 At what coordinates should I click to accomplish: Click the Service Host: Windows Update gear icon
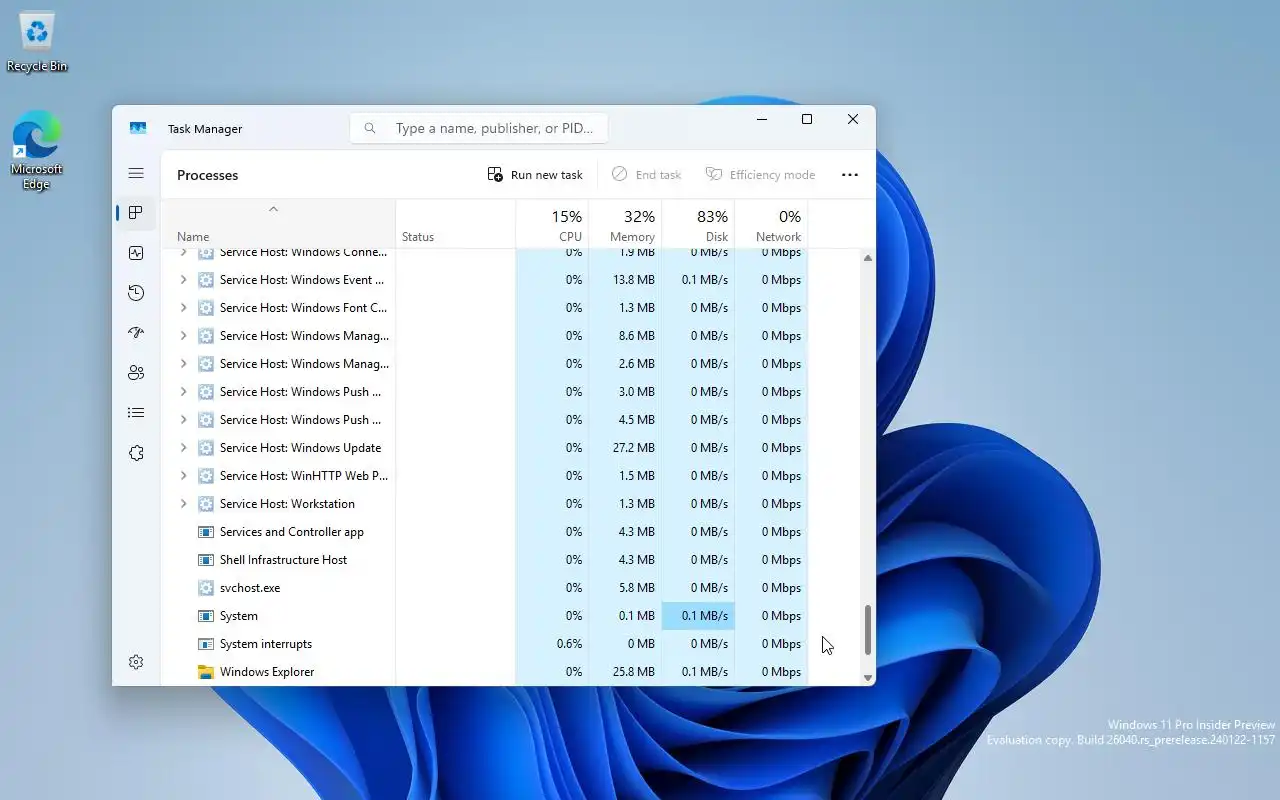(206, 448)
